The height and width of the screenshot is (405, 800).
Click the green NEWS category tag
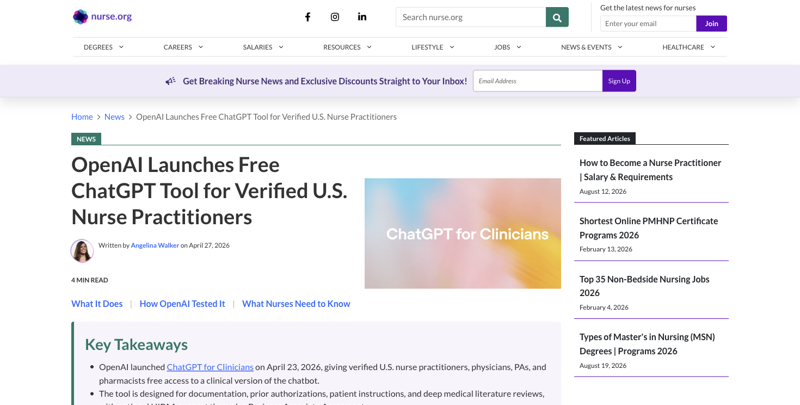[86, 139]
